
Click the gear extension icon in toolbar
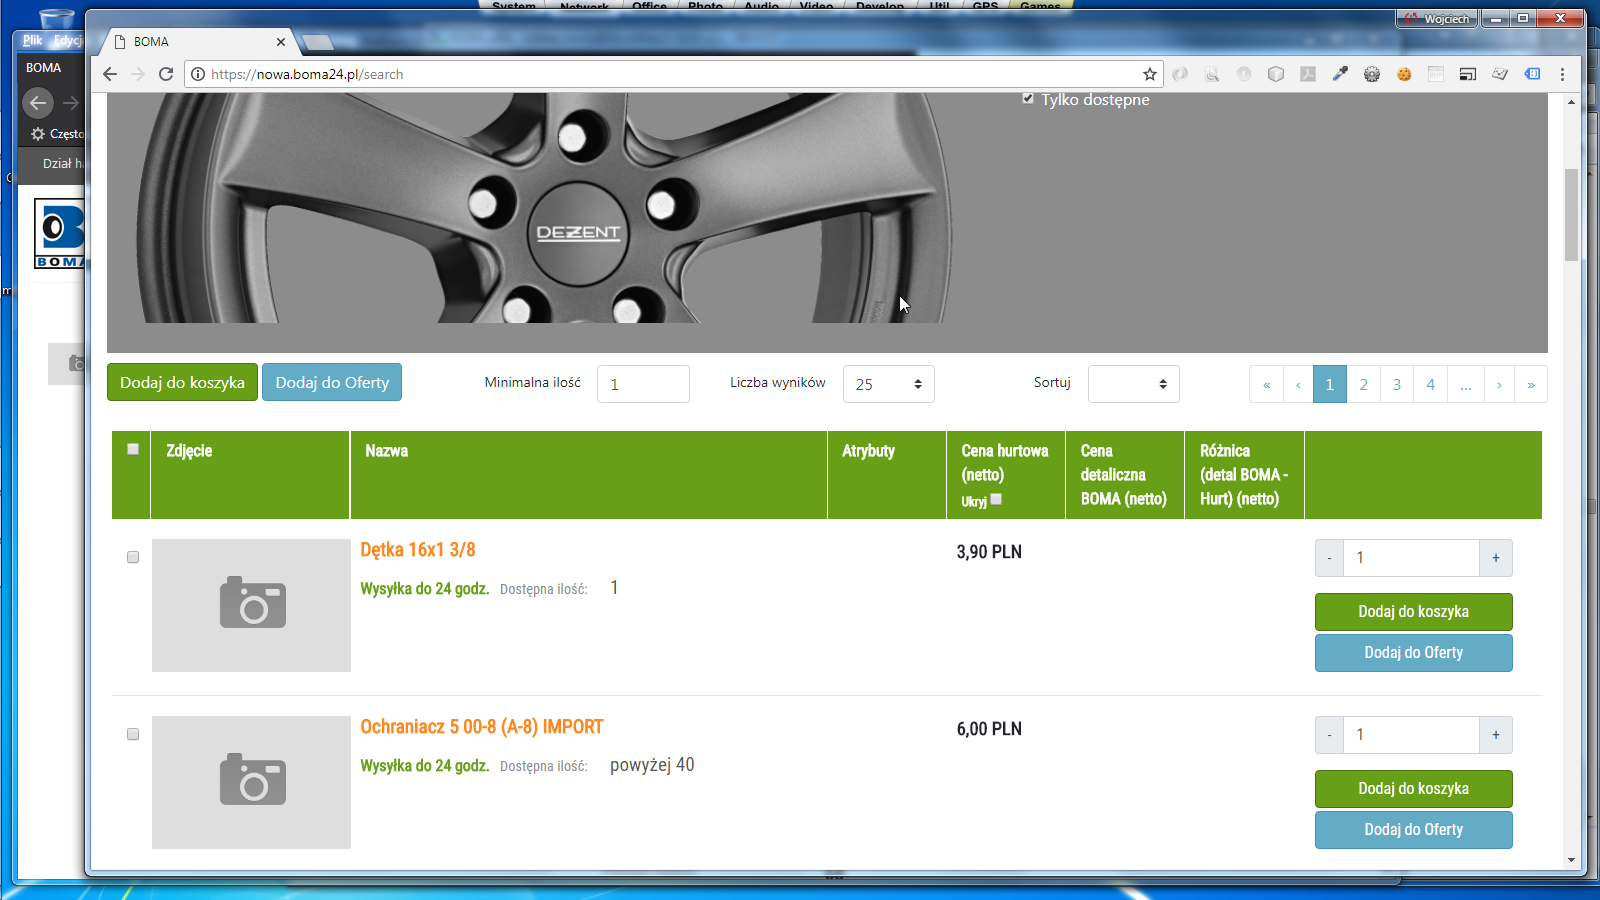1372,74
